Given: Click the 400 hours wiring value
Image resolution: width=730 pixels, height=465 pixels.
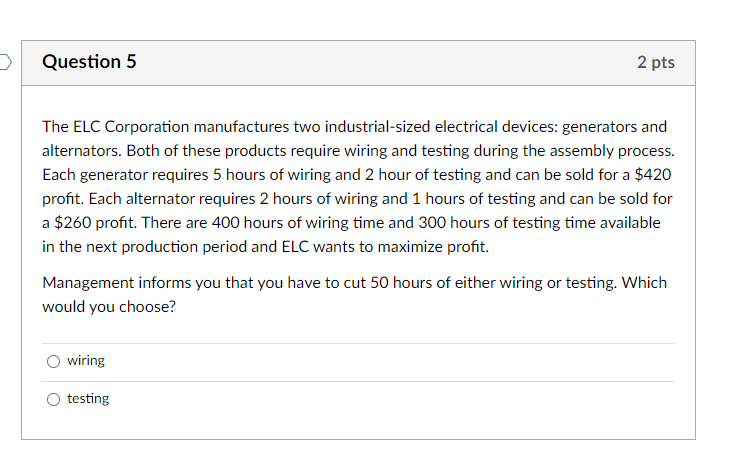Looking at the screenshot, I should [225, 222].
